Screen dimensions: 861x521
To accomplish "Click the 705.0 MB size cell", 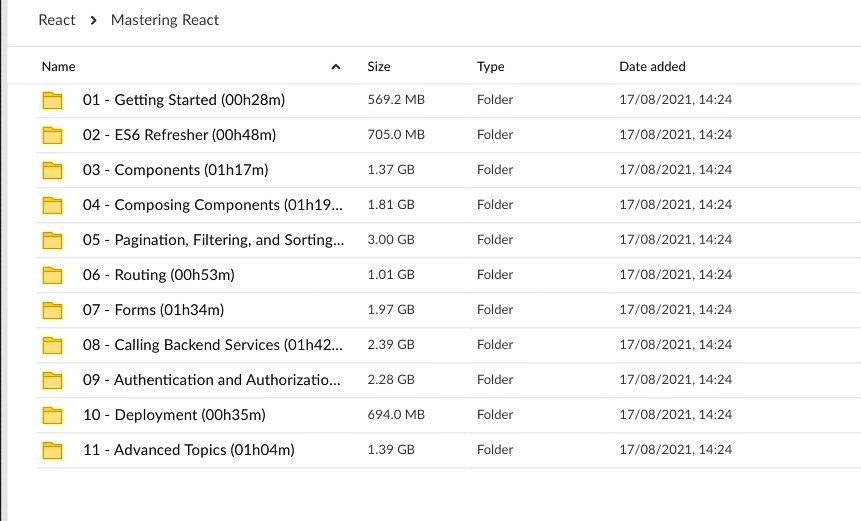I will tap(396, 135).
